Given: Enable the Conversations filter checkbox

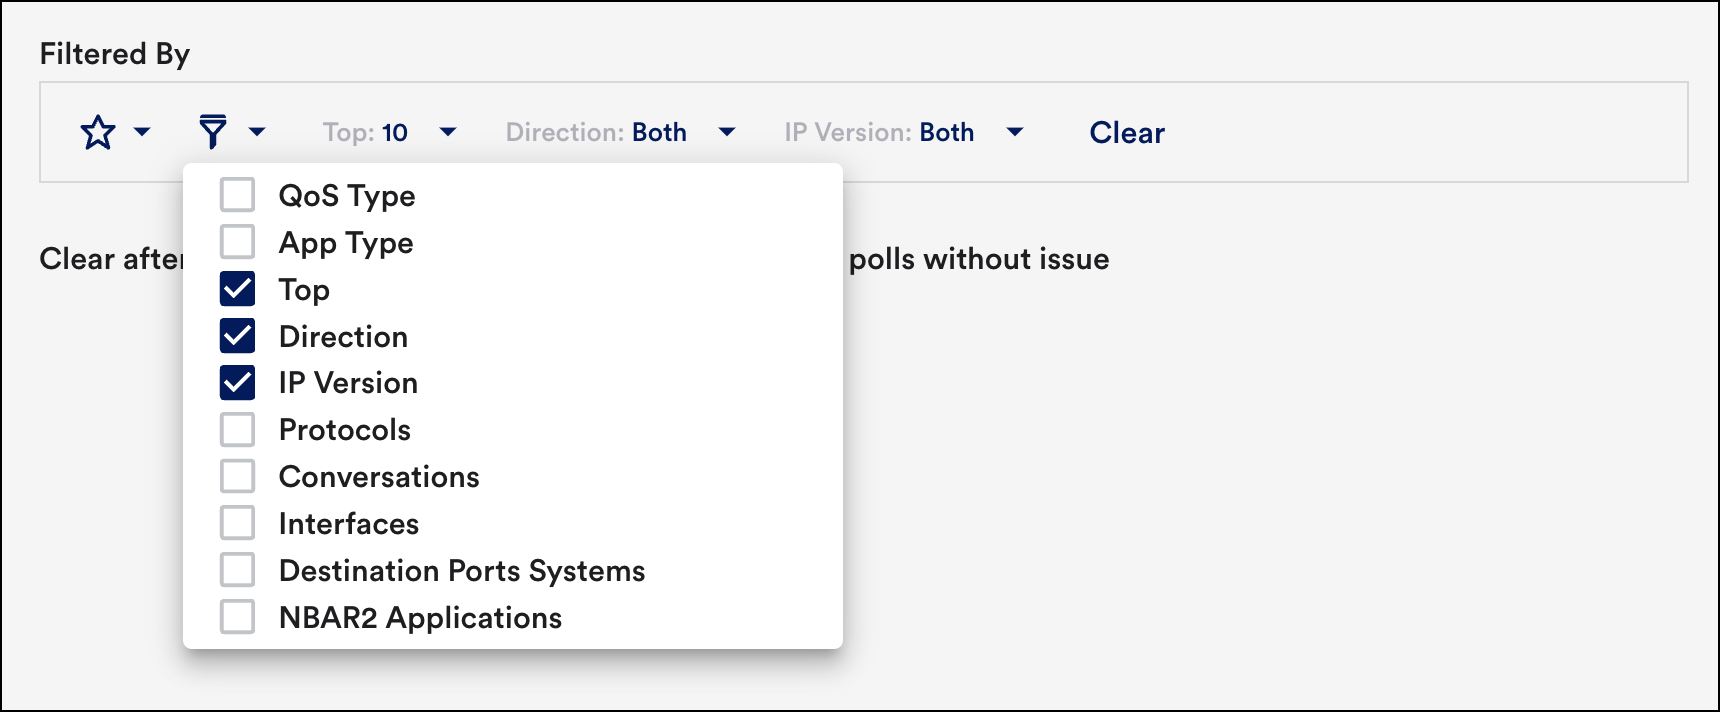Looking at the screenshot, I should pos(238,477).
